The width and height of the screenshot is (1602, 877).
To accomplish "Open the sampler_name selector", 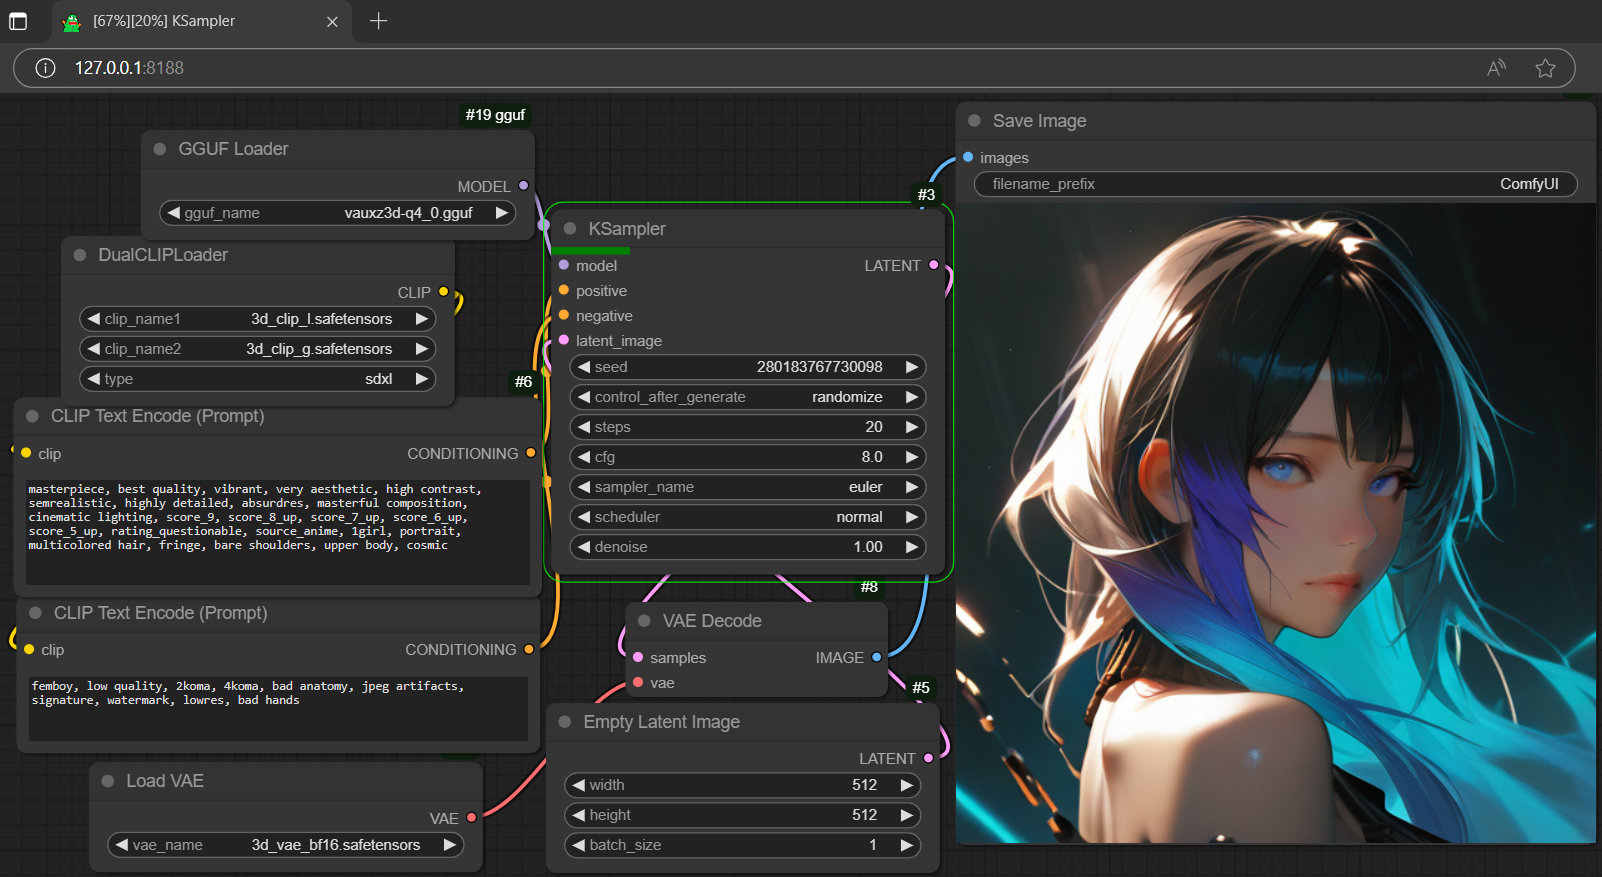I will 748,487.
